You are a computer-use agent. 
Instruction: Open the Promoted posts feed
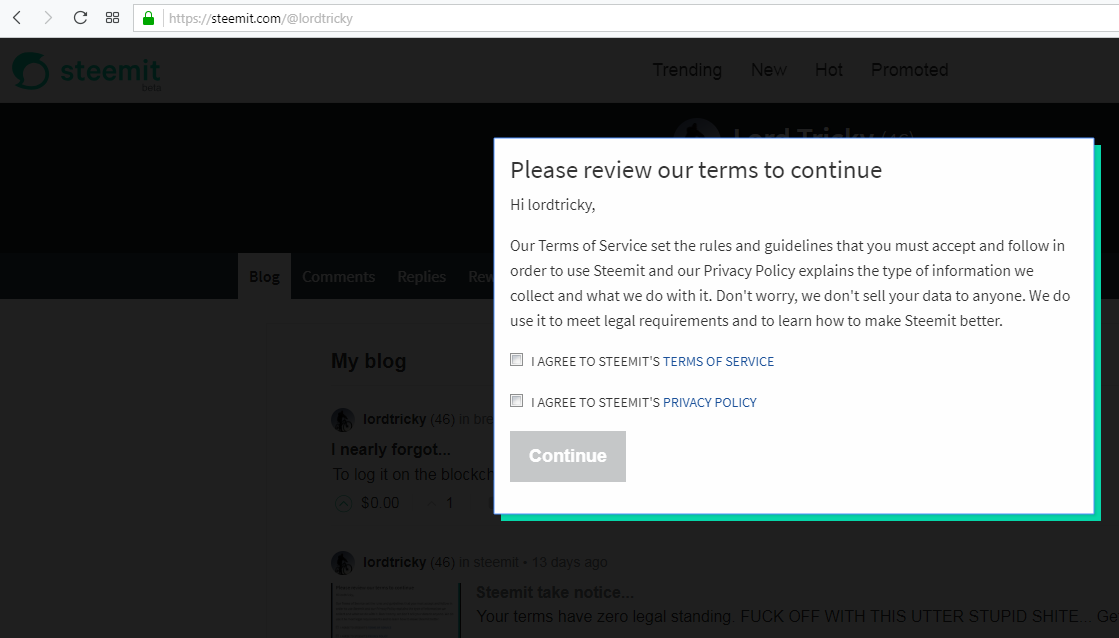point(909,70)
